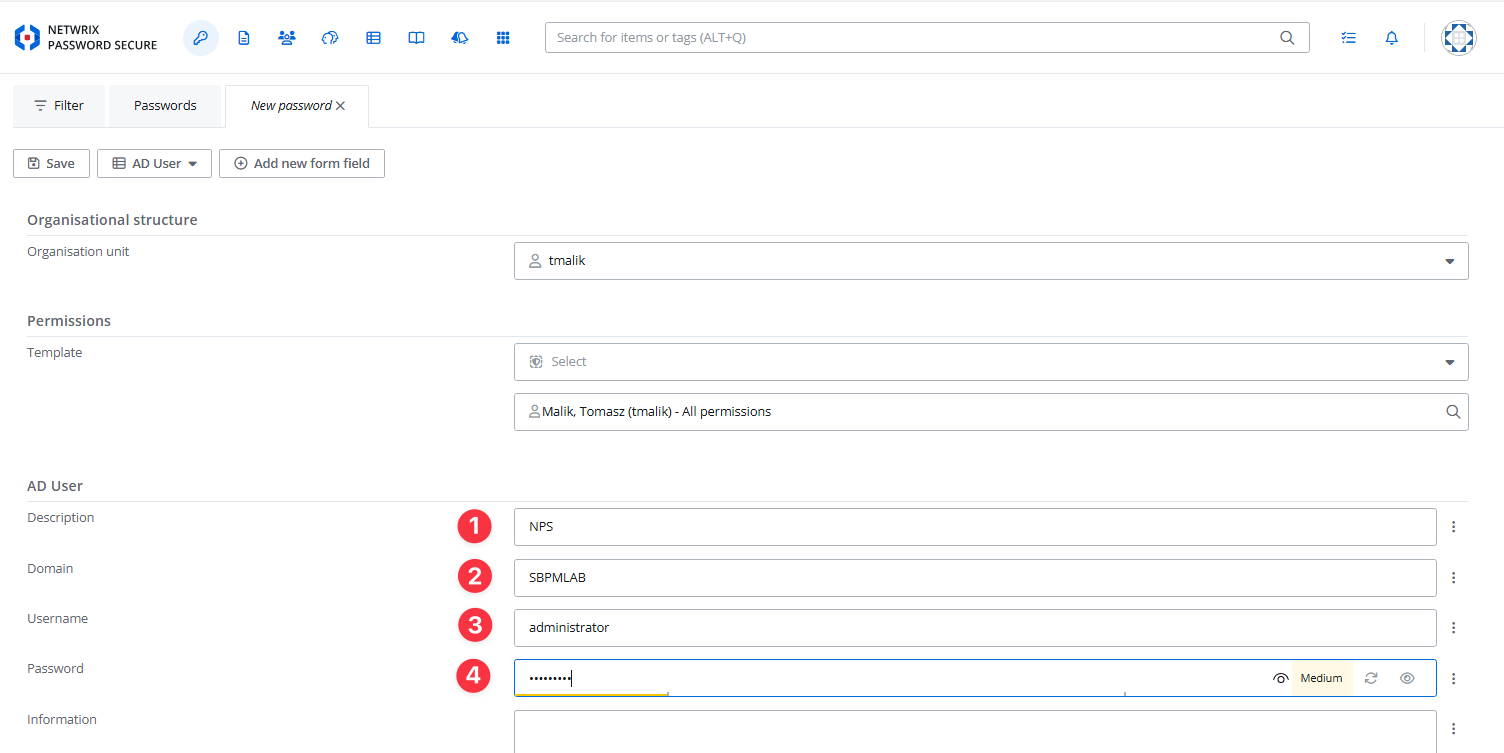This screenshot has width=1504, height=753.
Task: Open the Organisational structure people icon
Action: coord(287,38)
